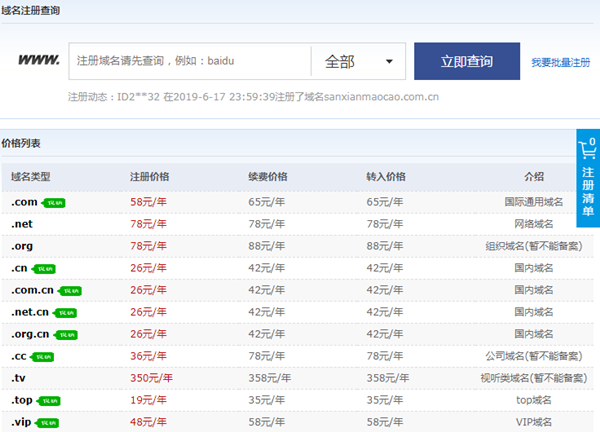The image size is (600, 432).
Task: Click the VIP域名 description text
Action: (534, 422)
